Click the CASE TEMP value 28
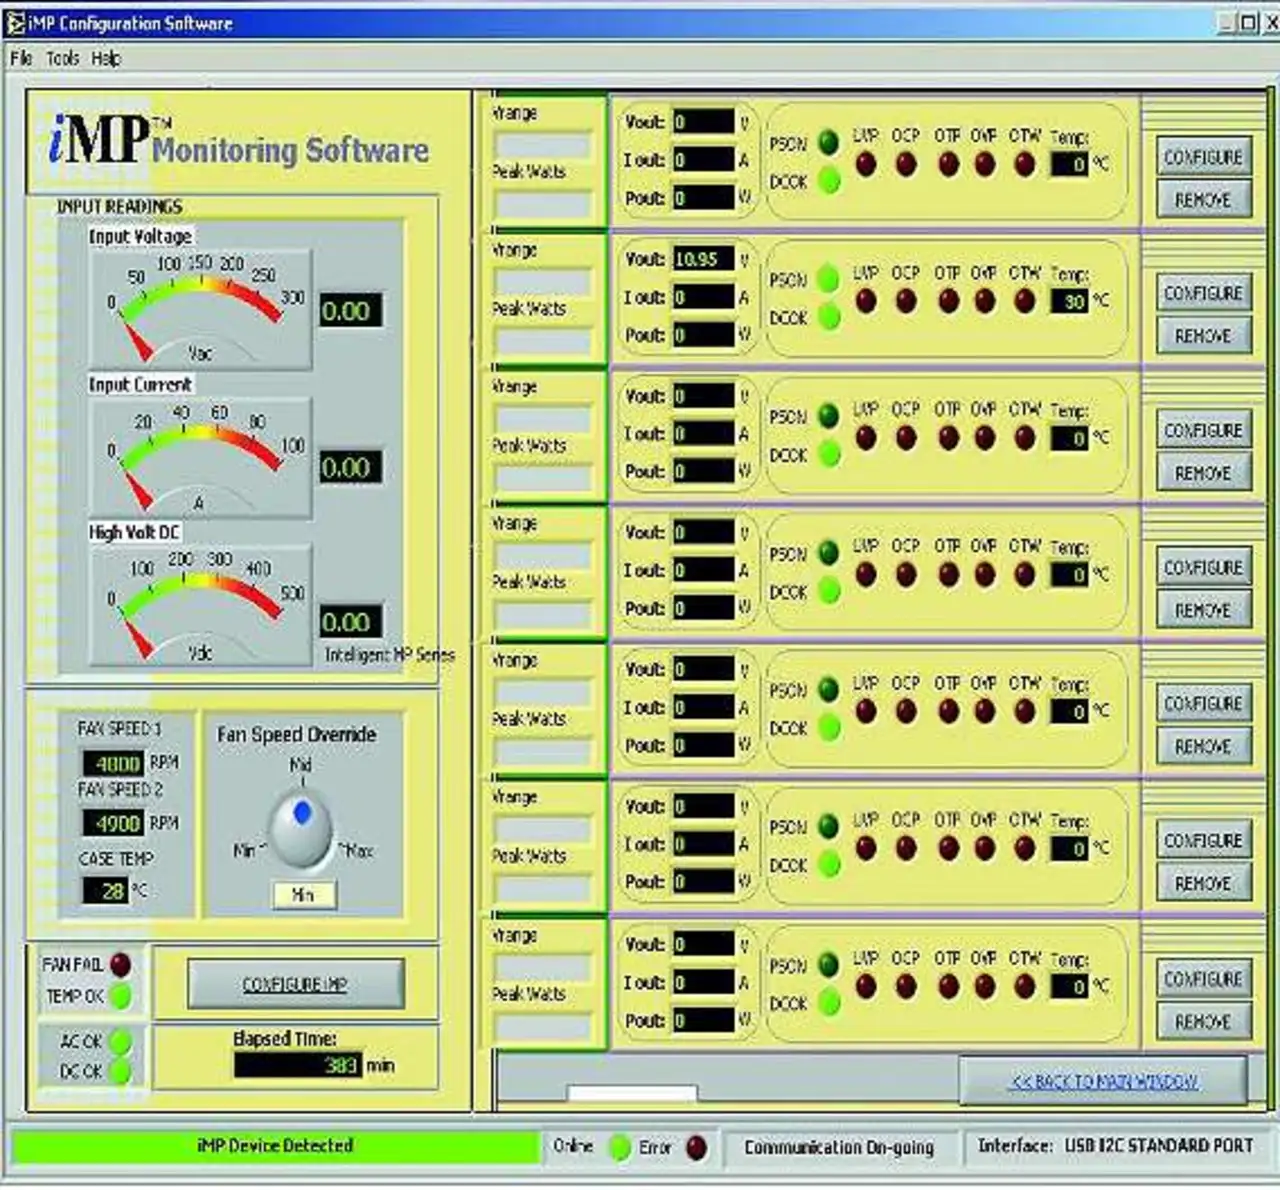Image resolution: width=1280 pixels, height=1190 pixels. pyautogui.click(x=106, y=890)
